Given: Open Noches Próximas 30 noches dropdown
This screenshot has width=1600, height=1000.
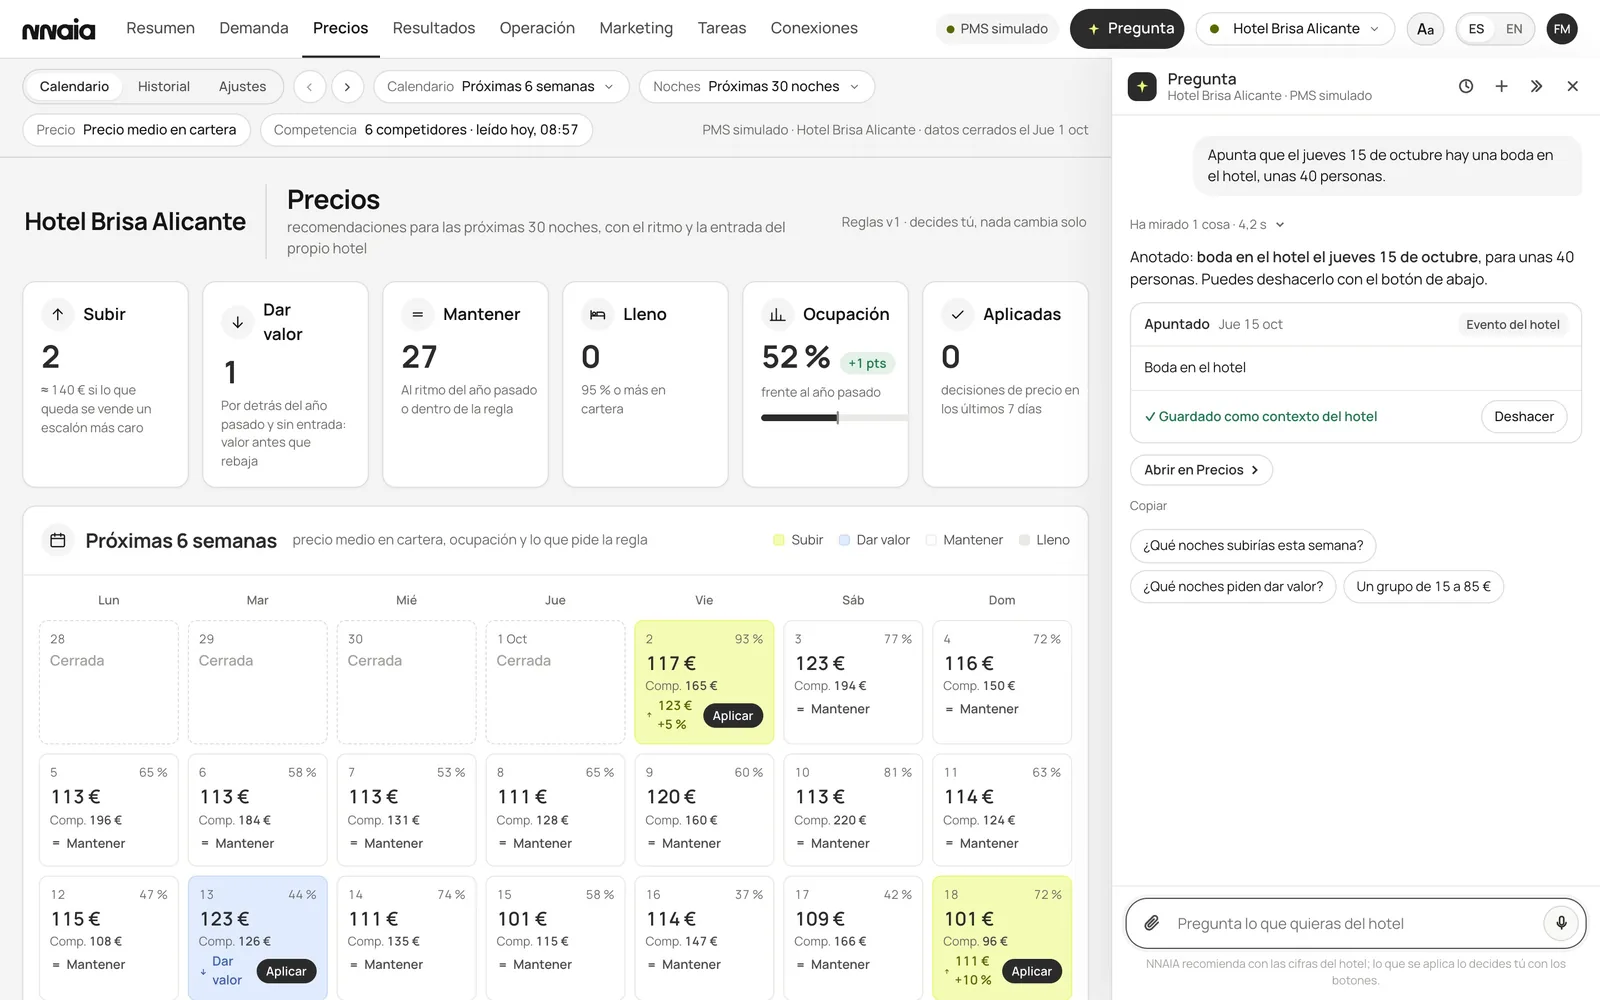Looking at the screenshot, I should 757,87.
